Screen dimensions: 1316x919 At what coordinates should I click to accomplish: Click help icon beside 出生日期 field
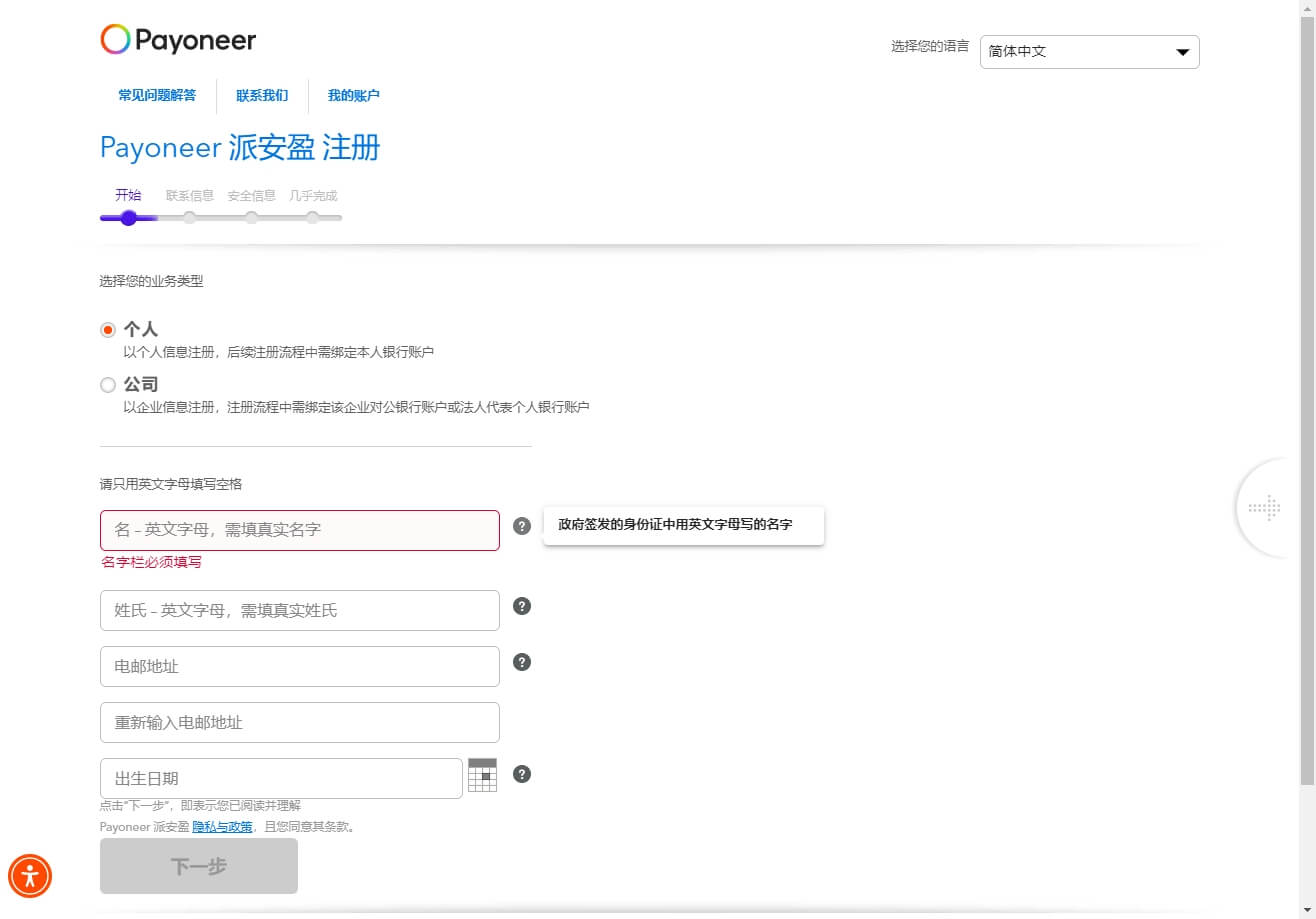[x=522, y=774]
